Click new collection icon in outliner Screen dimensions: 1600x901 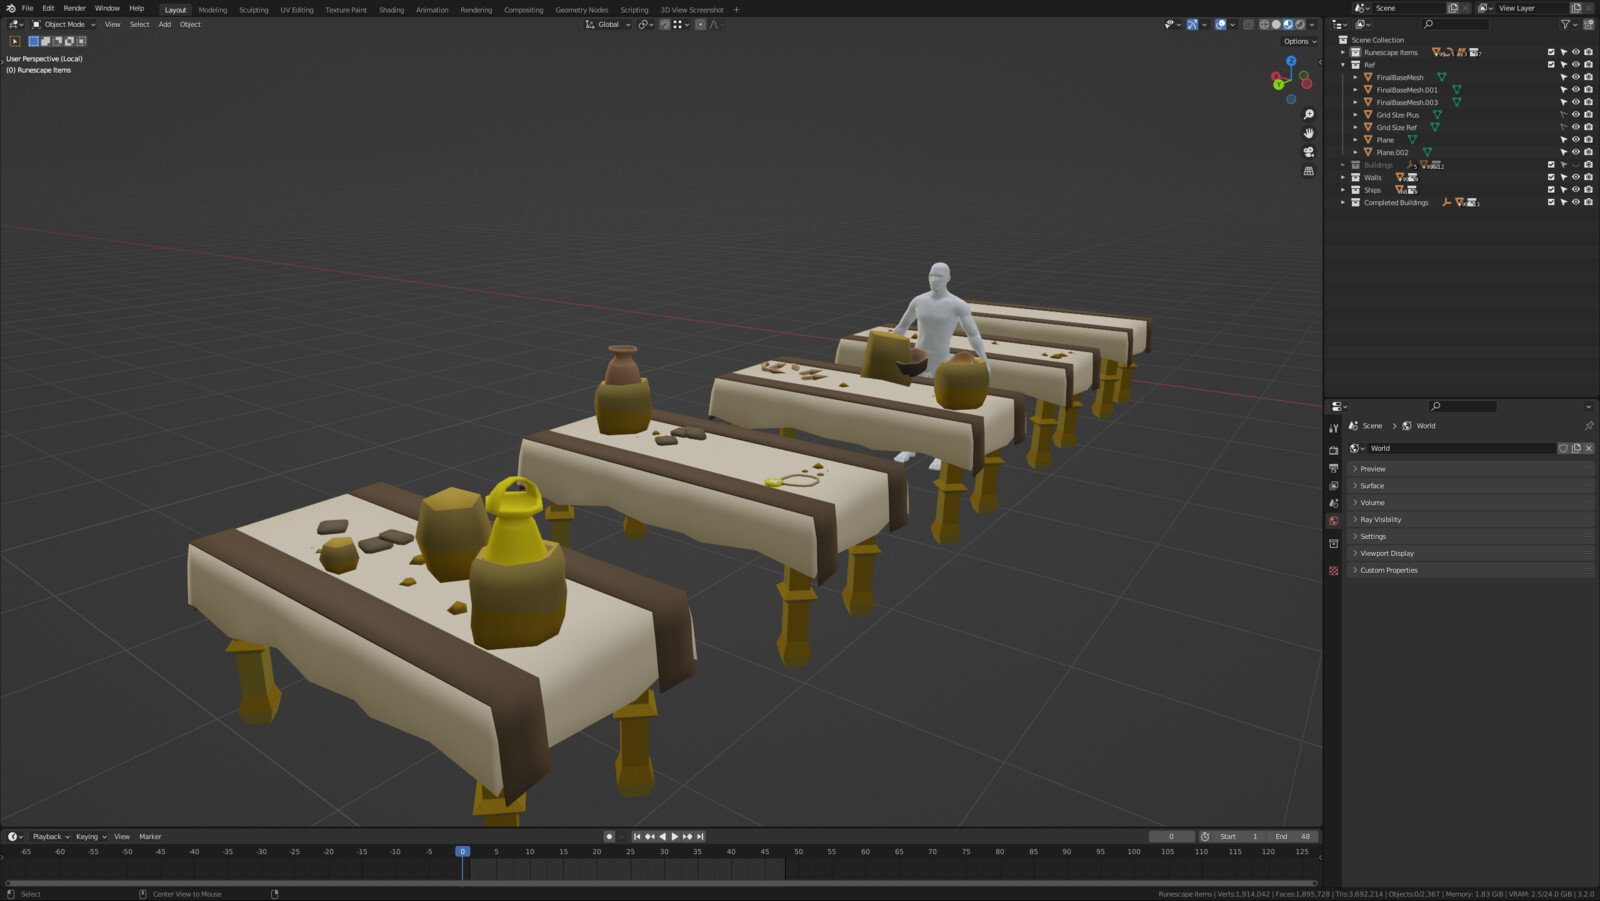pos(1588,24)
